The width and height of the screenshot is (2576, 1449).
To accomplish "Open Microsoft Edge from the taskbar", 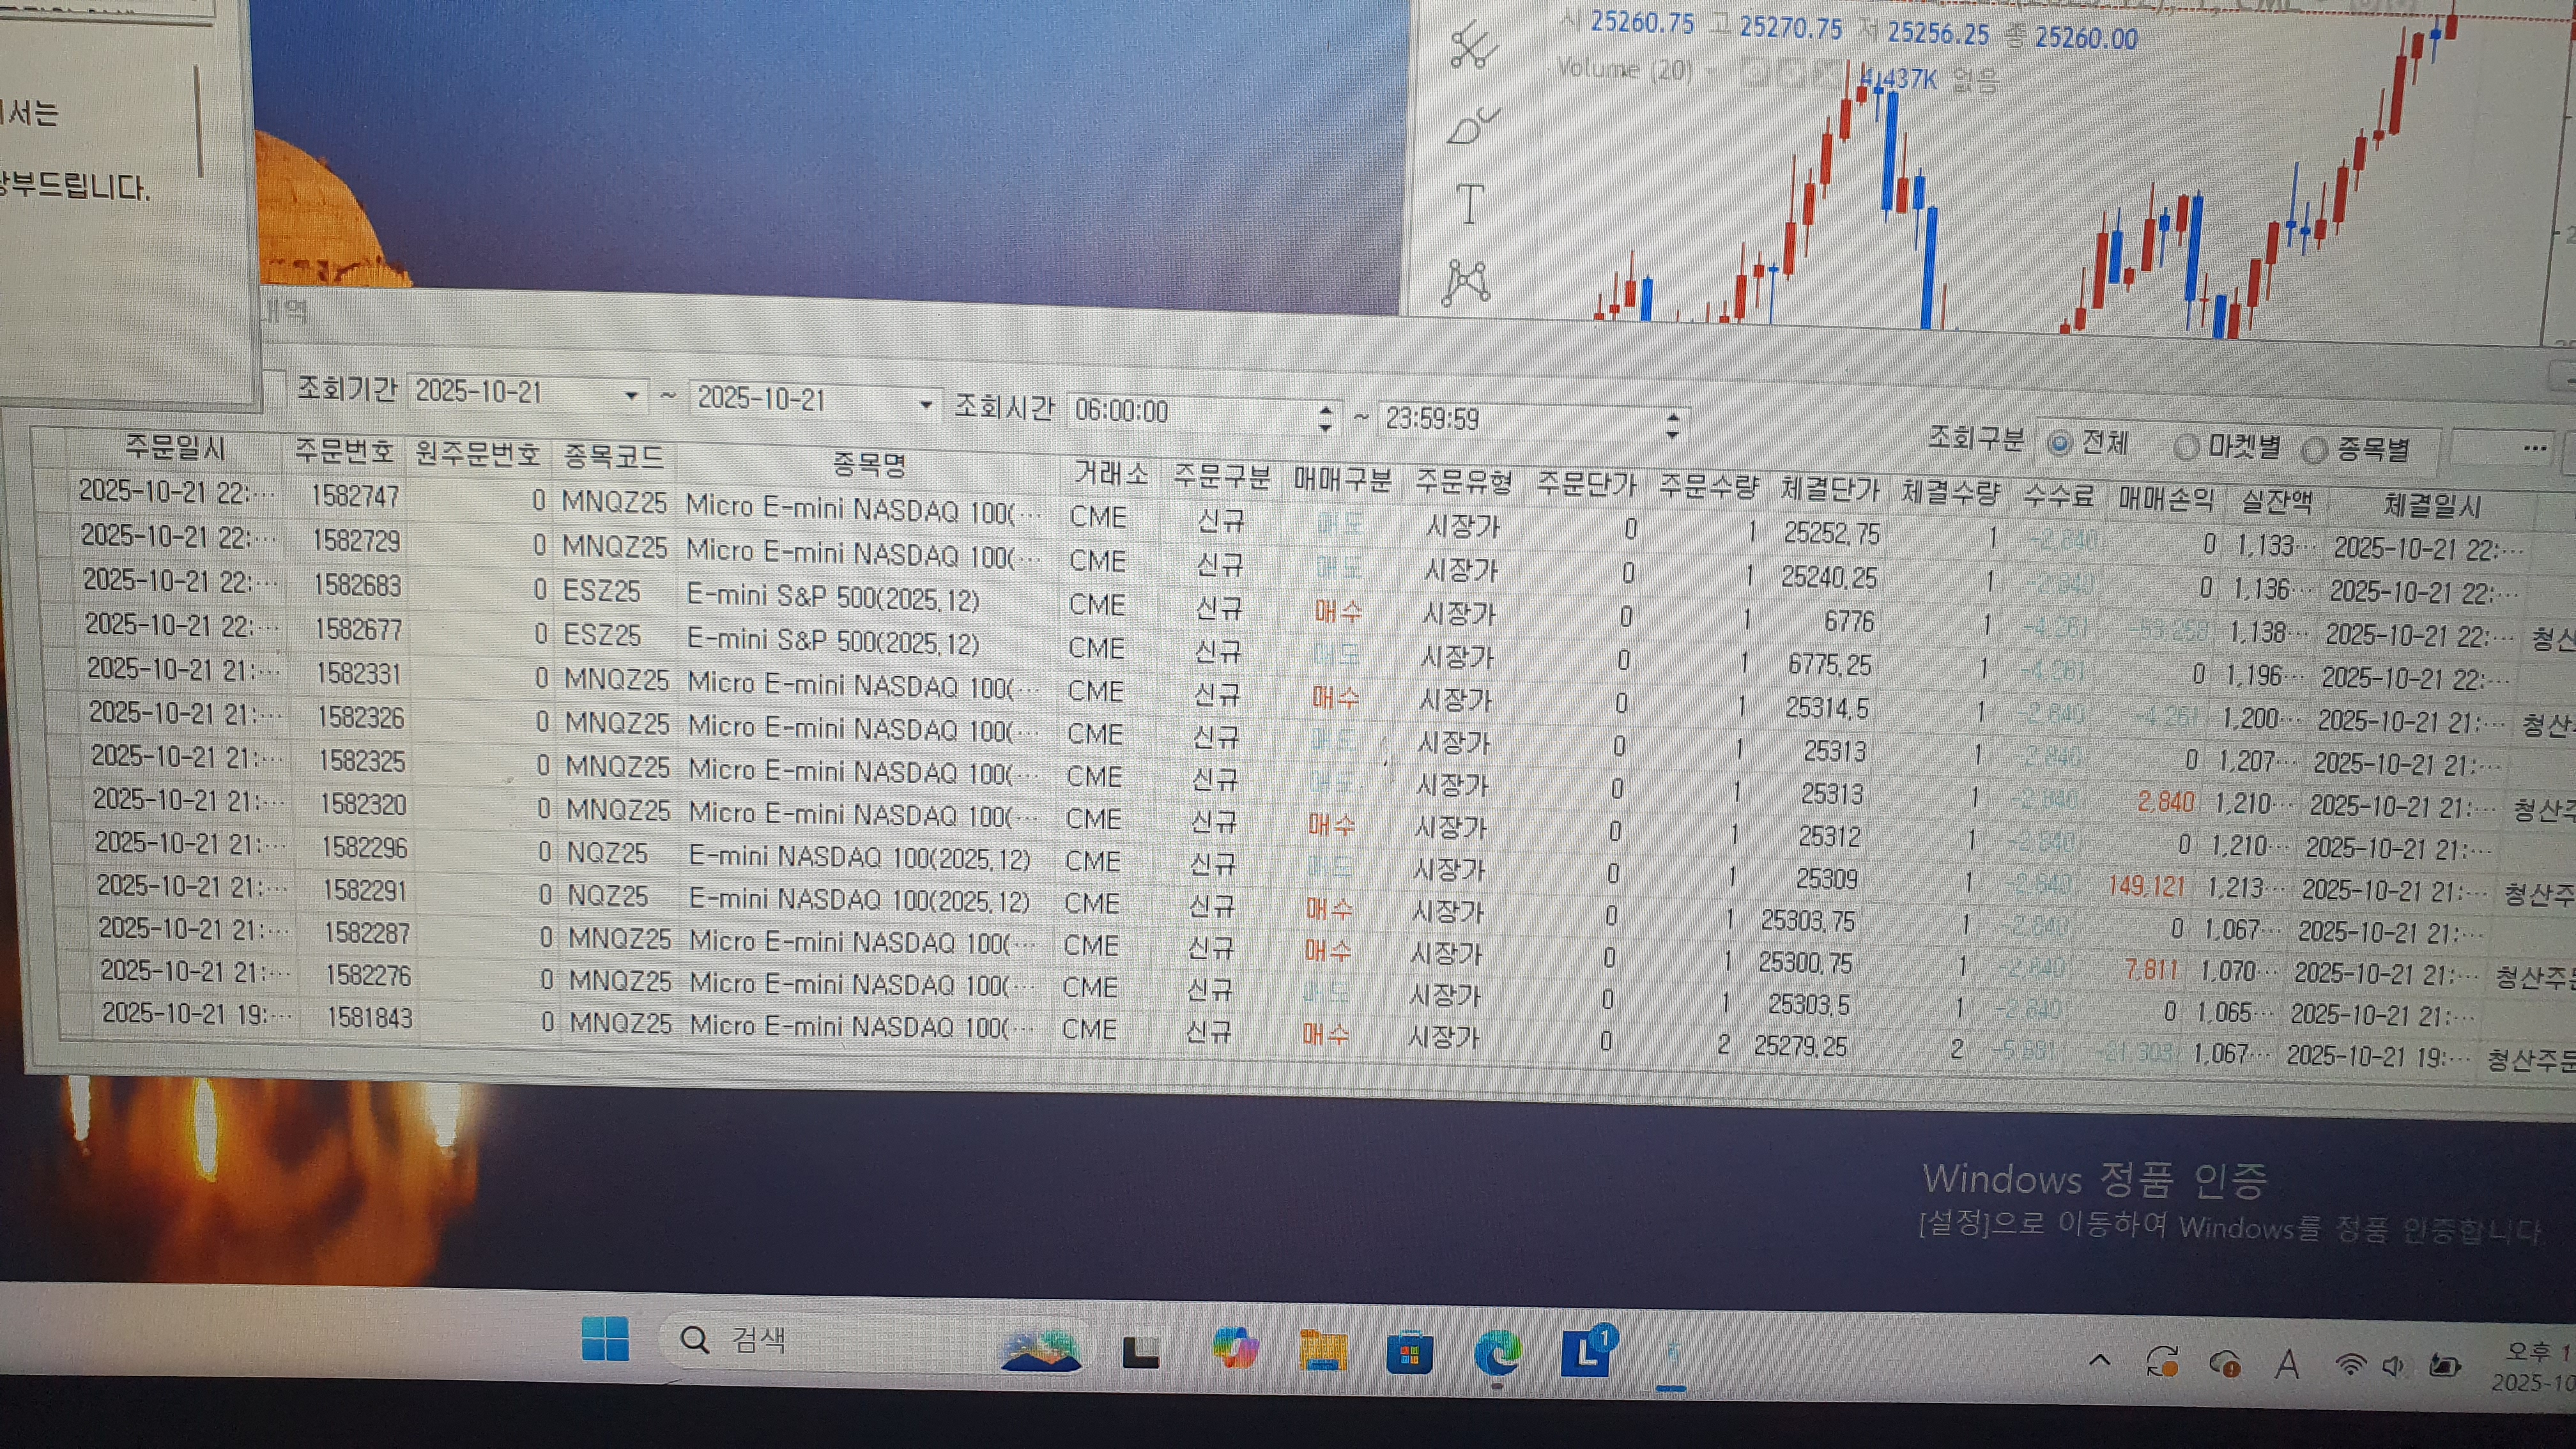I will 1497,1354.
